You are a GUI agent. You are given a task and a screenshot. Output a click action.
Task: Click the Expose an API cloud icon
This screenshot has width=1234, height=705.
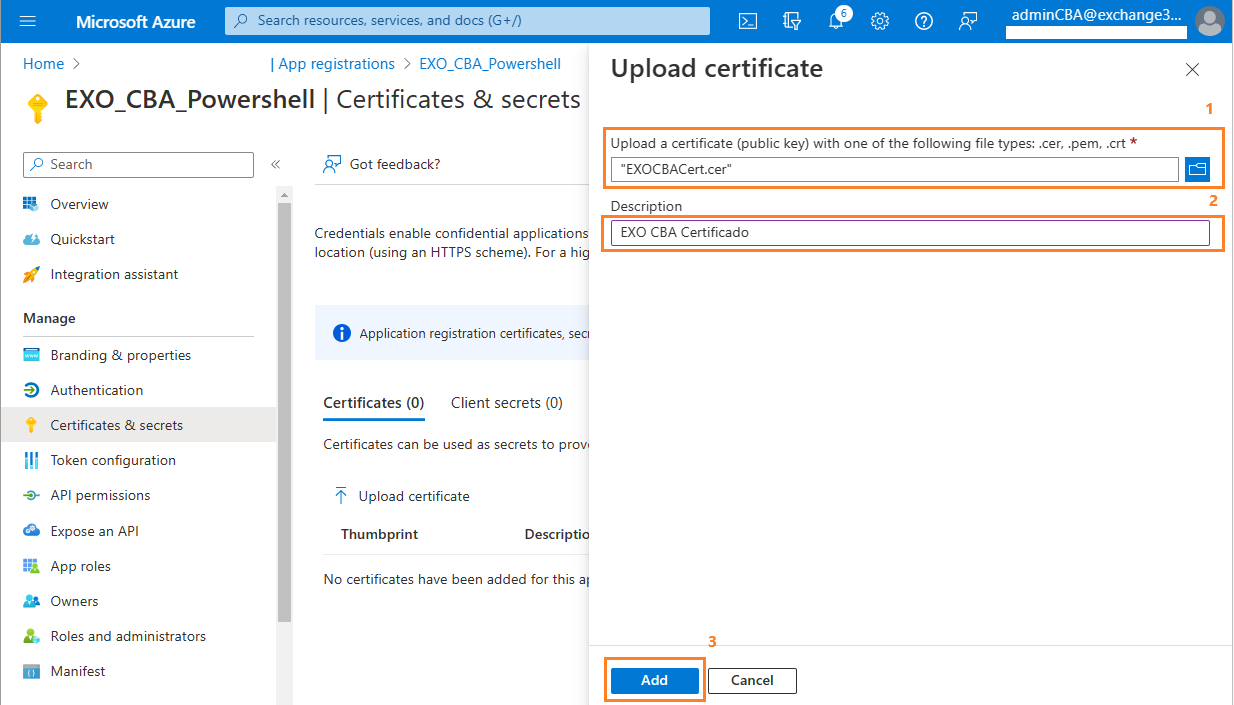(31, 531)
